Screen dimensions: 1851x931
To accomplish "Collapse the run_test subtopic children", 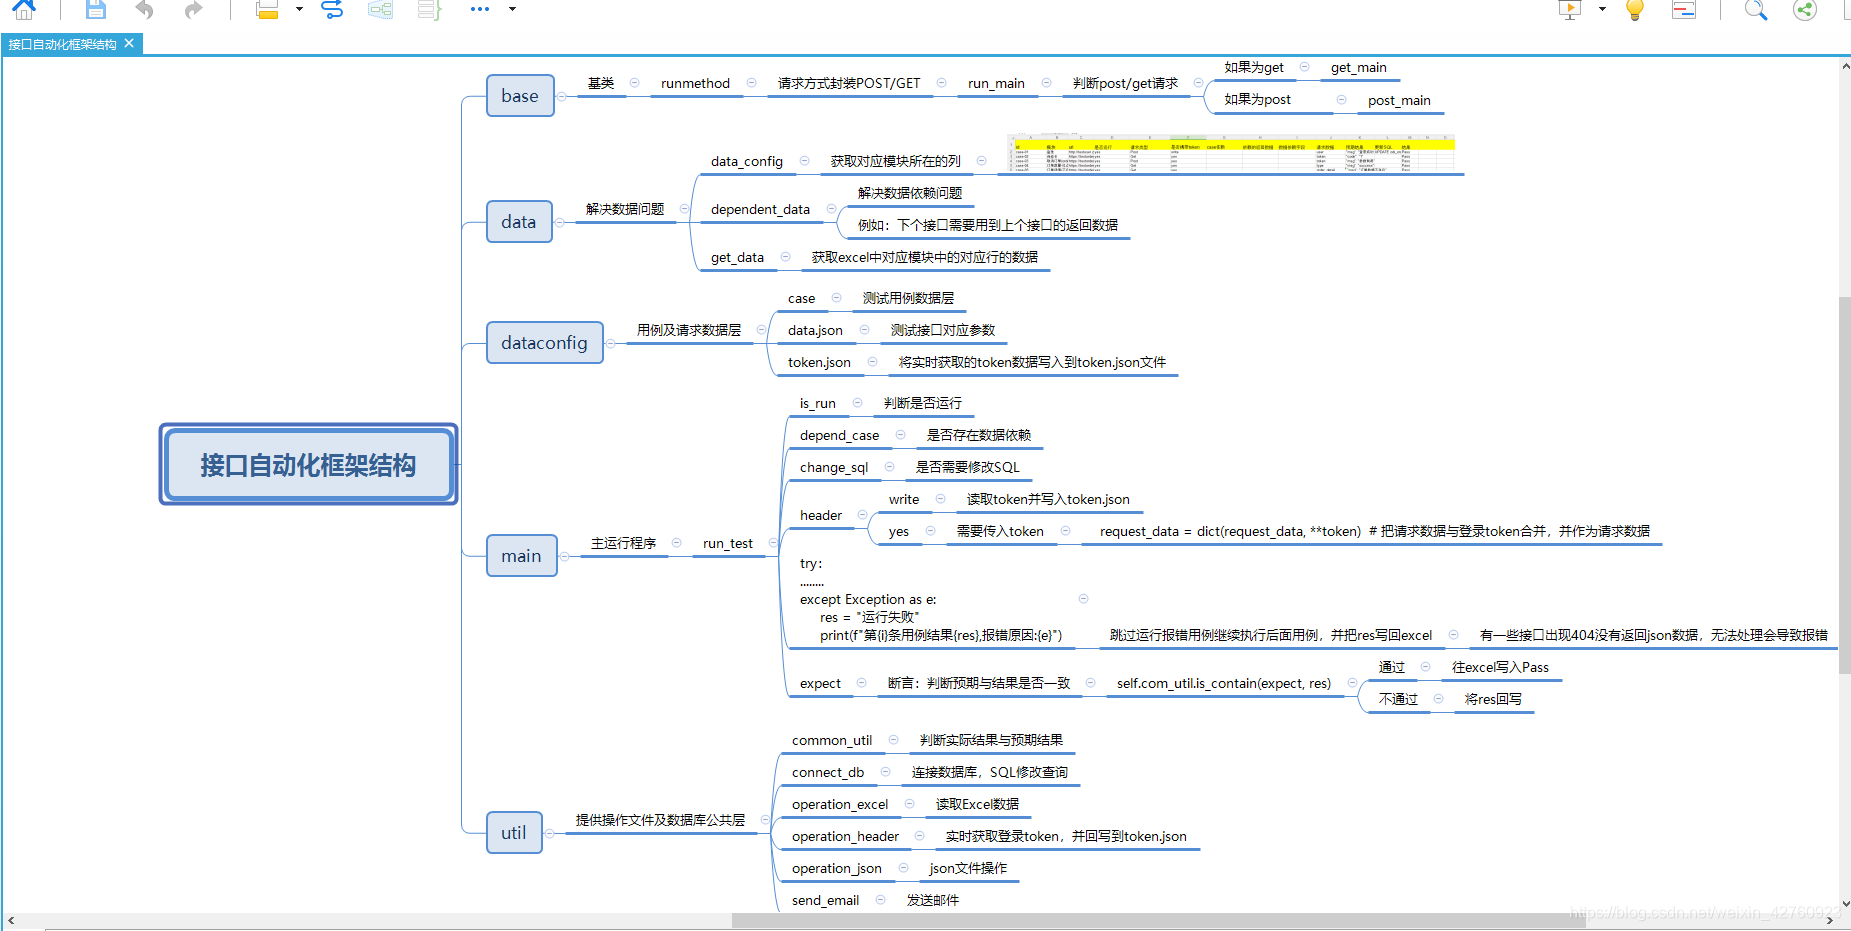I will pyautogui.click(x=773, y=543).
